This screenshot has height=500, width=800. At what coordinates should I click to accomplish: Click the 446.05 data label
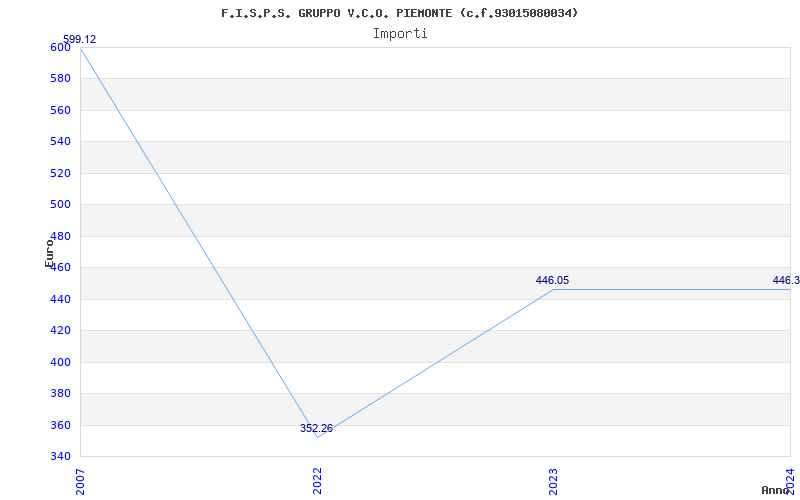click(553, 280)
